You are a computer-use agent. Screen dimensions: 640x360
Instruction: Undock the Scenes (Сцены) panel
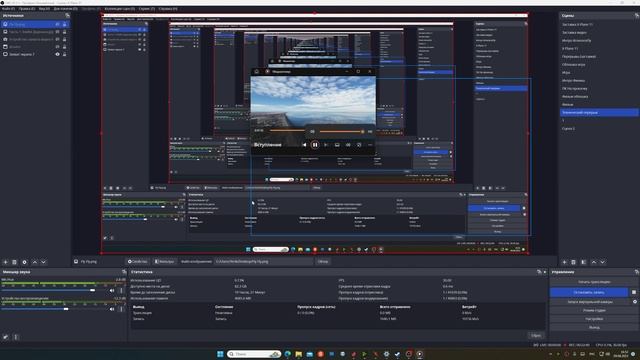pos(636,16)
